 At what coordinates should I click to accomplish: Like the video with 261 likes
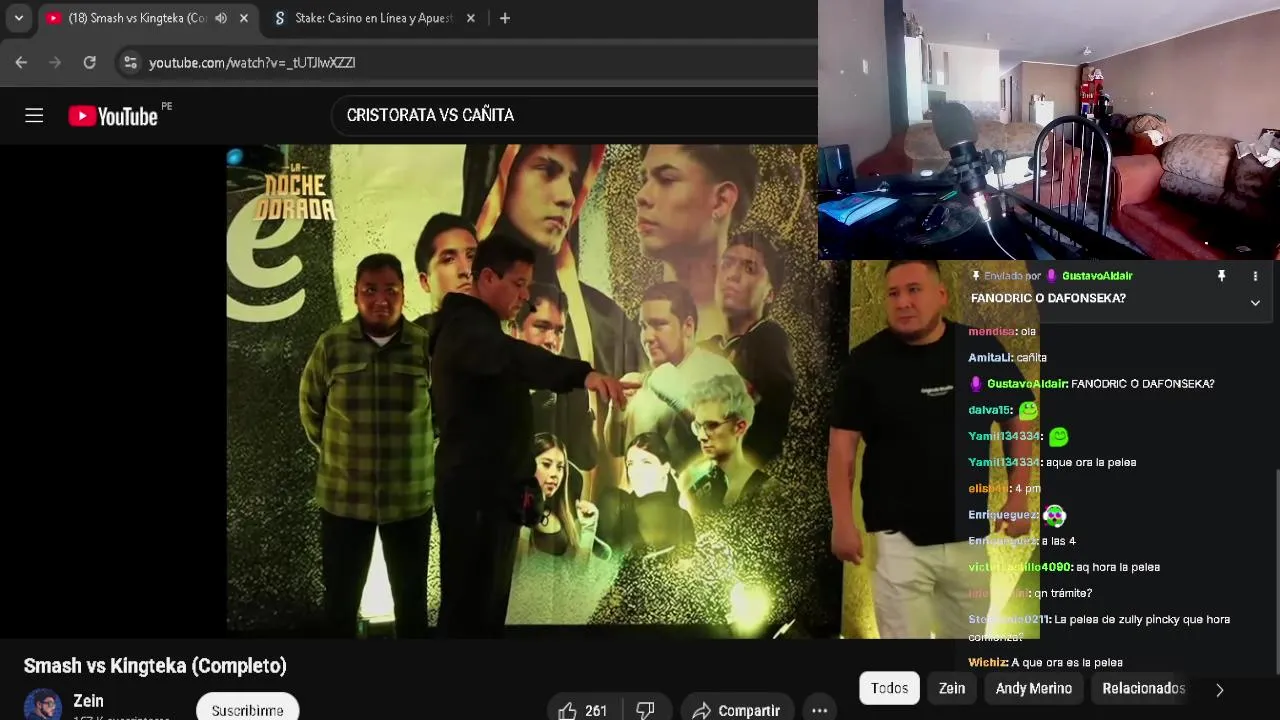pos(583,710)
